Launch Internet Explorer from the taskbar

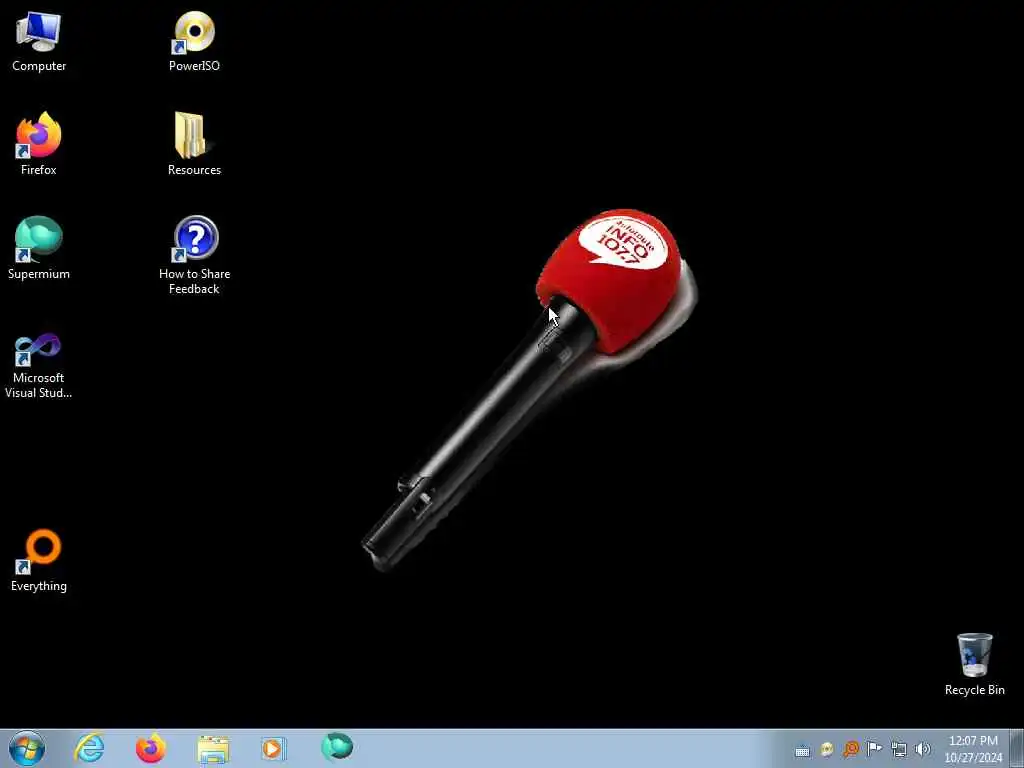click(x=89, y=748)
